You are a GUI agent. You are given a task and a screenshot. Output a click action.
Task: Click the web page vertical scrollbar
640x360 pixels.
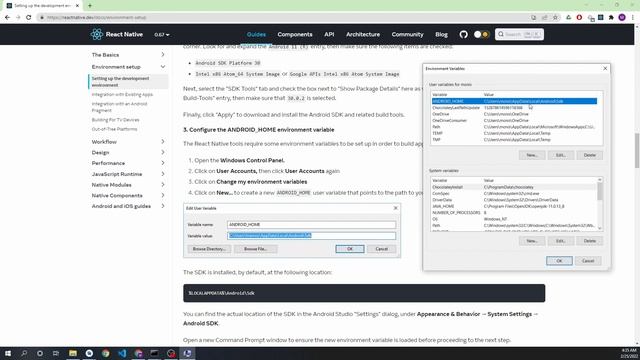(637, 150)
